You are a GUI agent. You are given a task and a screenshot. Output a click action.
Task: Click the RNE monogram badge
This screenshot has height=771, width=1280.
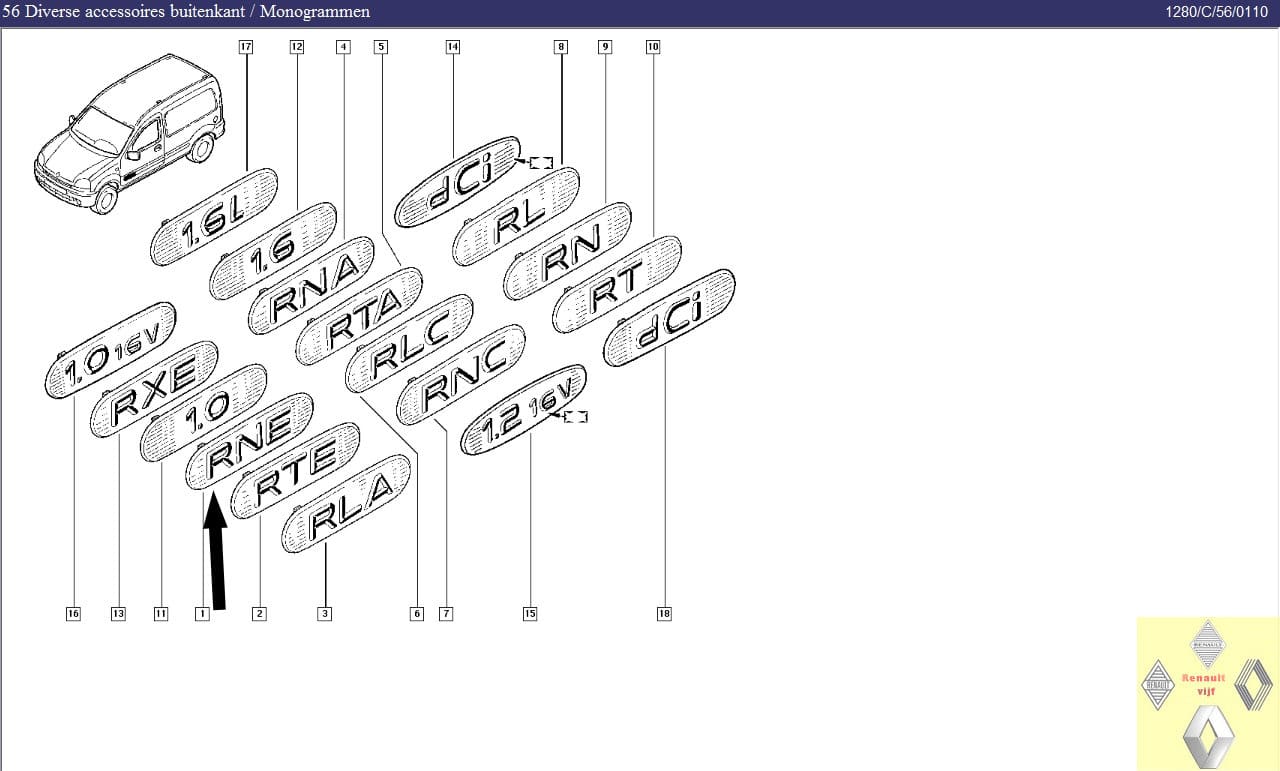point(250,442)
